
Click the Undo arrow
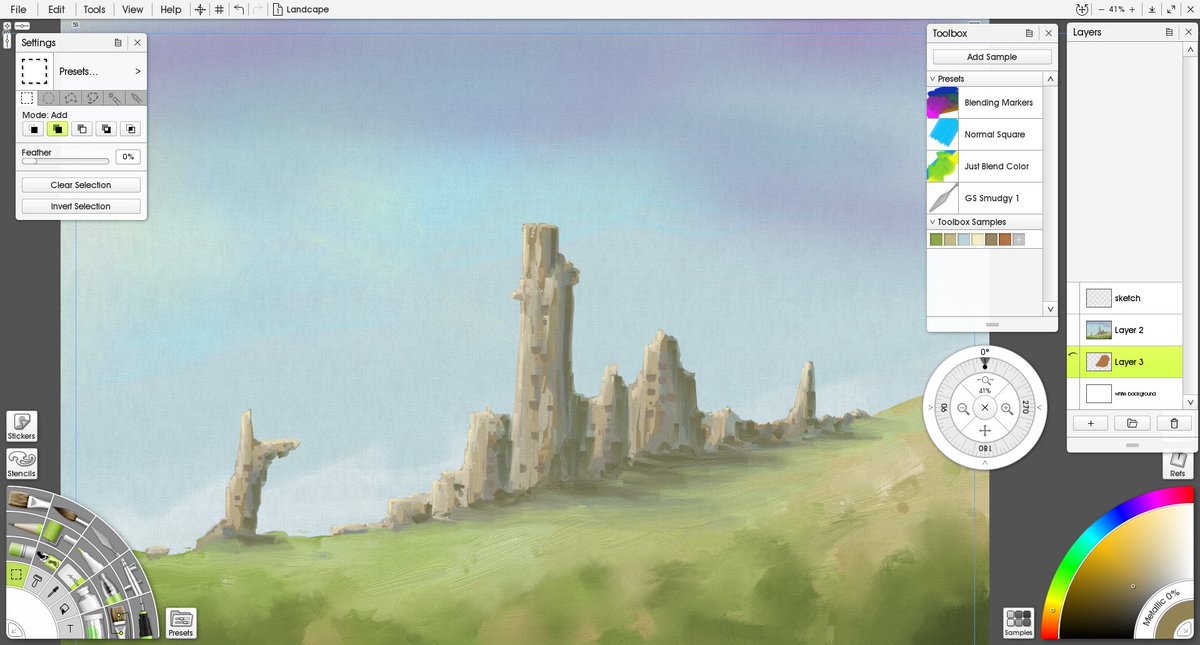pyautogui.click(x=238, y=9)
